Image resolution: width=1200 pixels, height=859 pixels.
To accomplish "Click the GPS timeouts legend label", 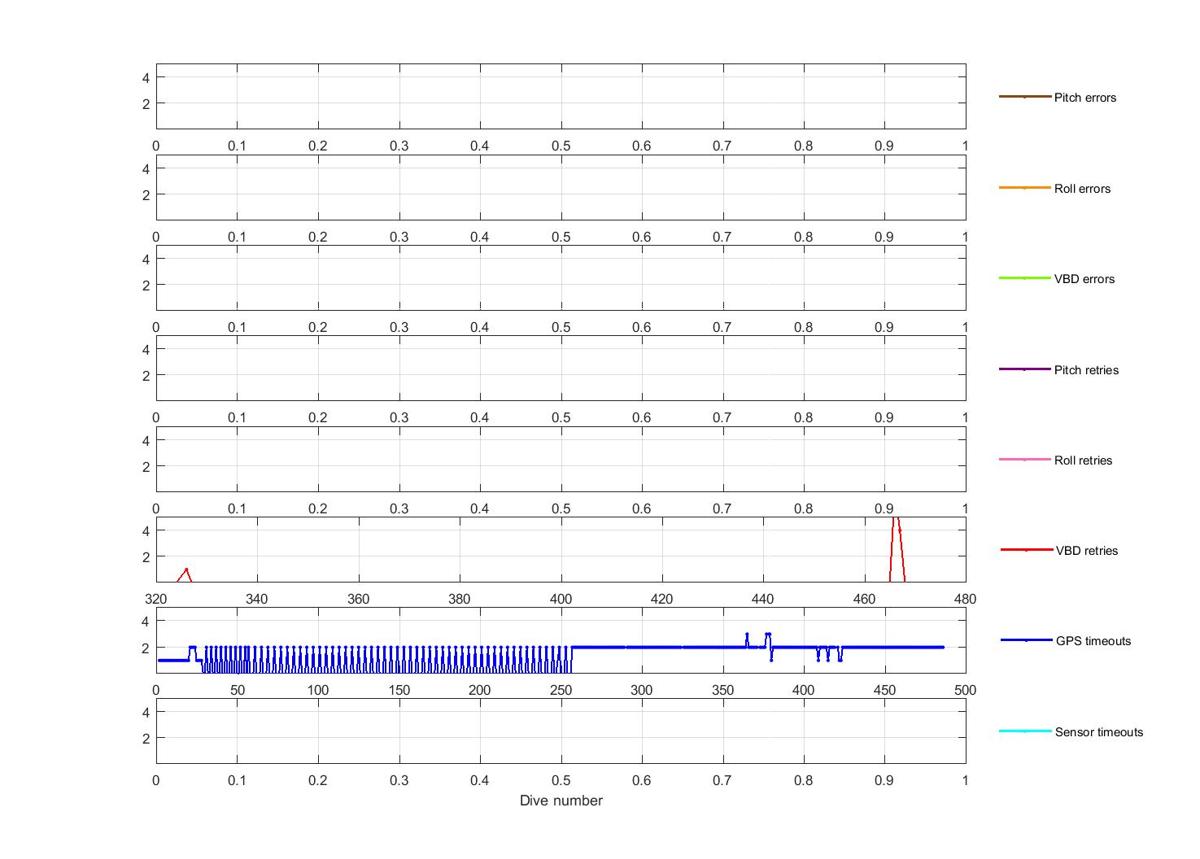I will [x=1093, y=641].
